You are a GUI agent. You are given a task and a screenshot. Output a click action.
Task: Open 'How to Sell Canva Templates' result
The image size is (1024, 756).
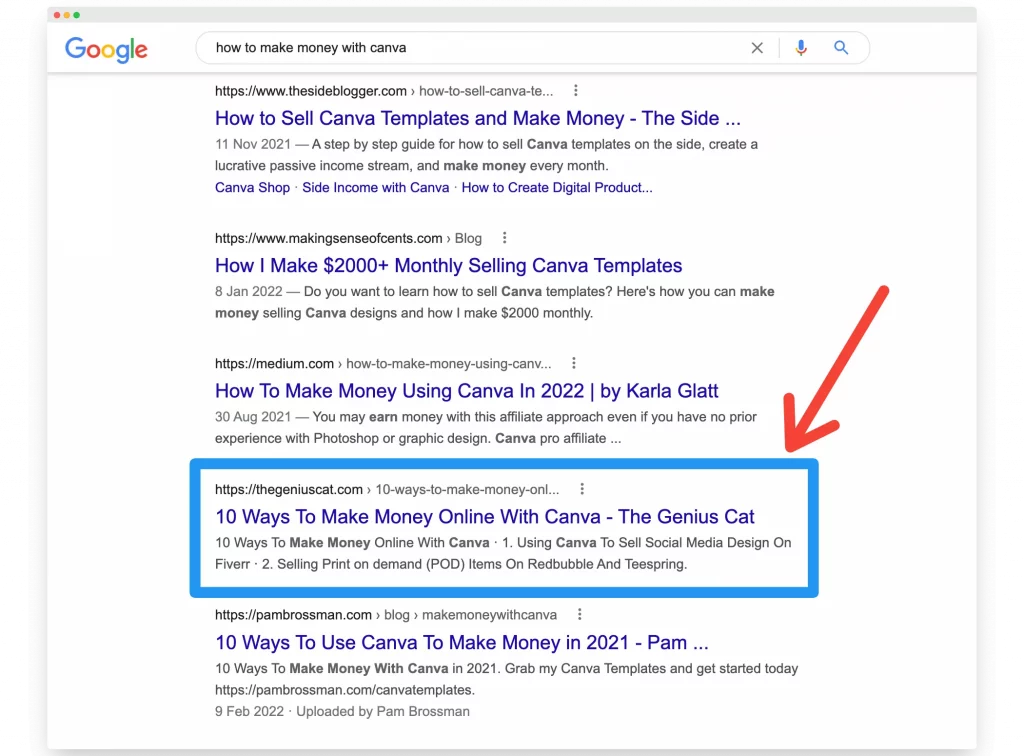pyautogui.click(x=477, y=118)
